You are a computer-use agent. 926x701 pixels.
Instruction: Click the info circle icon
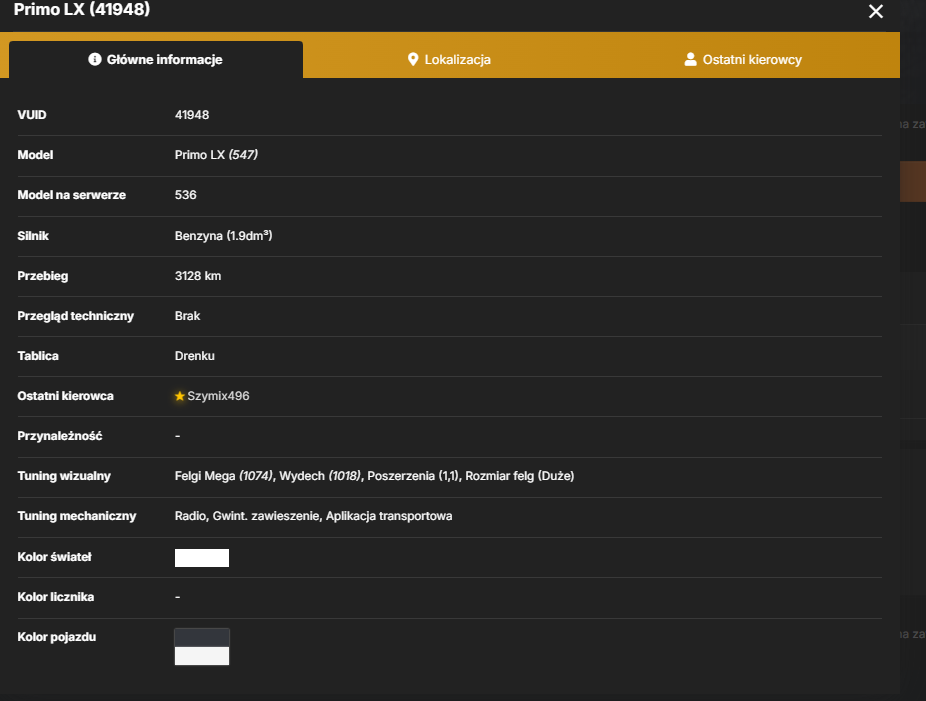click(x=94, y=59)
